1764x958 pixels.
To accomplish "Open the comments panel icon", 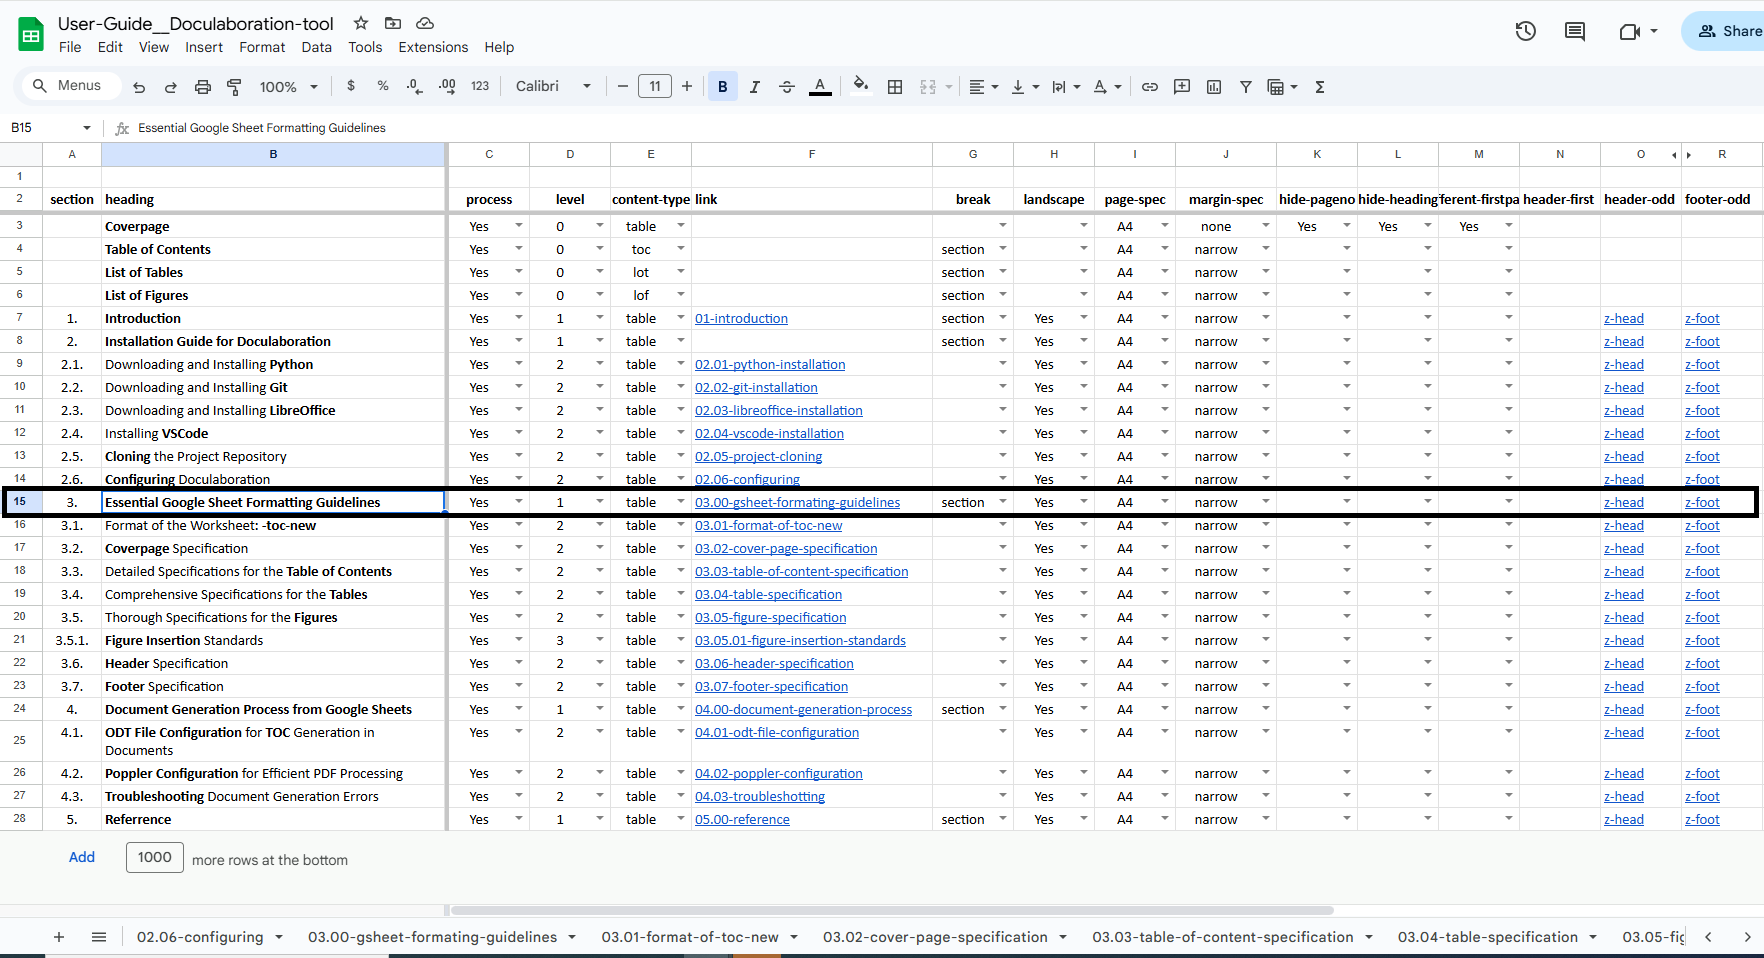I will (1575, 31).
